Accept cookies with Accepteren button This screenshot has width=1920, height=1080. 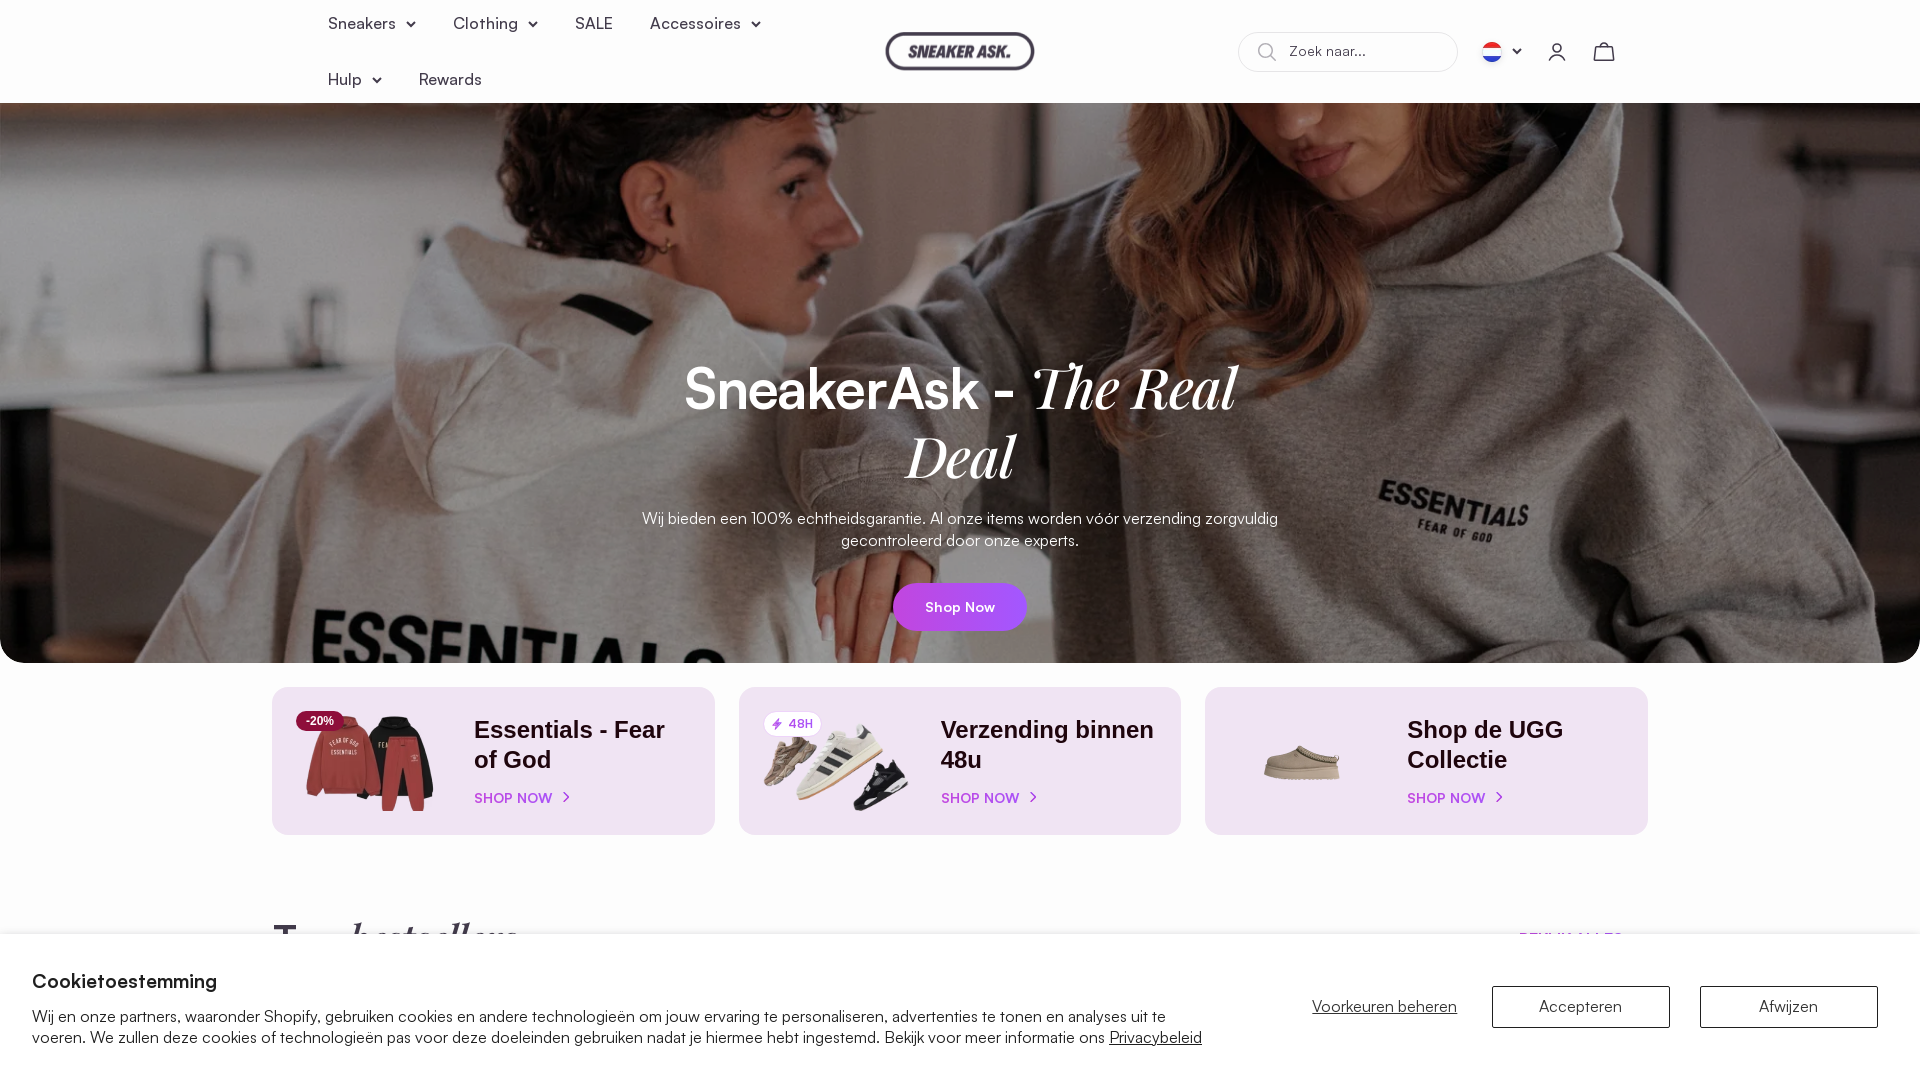(x=1580, y=1007)
